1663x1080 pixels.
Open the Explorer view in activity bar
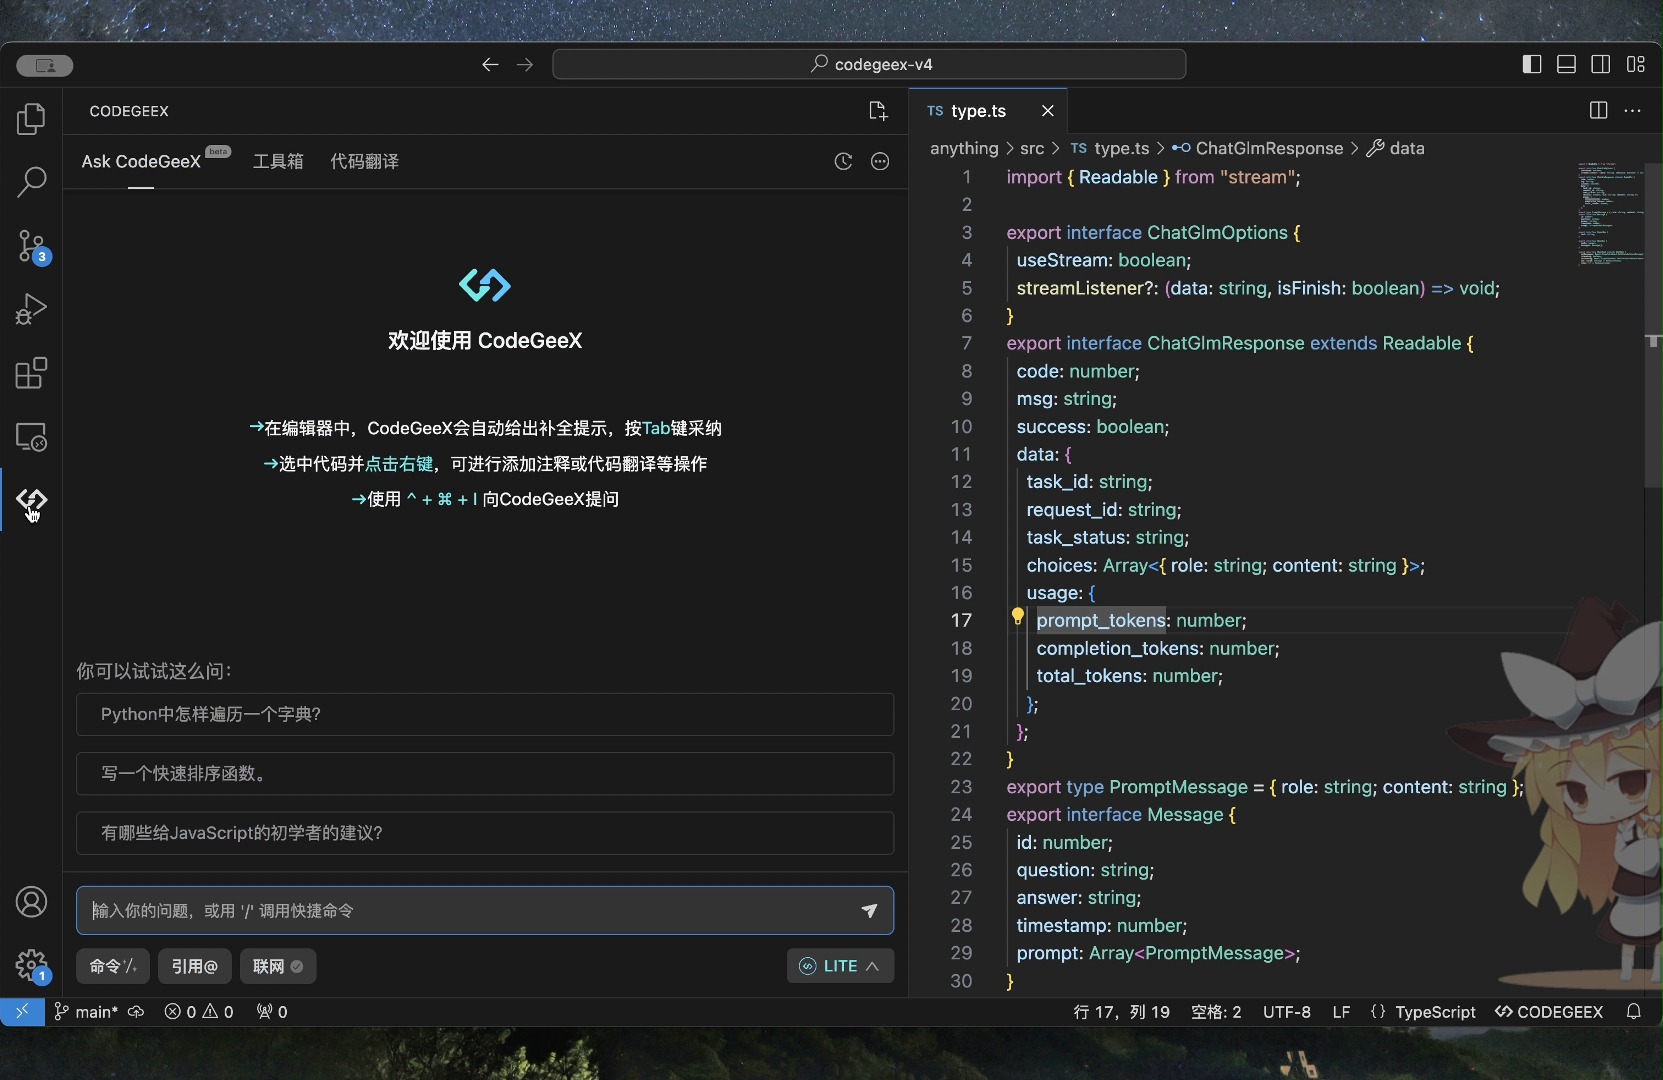pyautogui.click(x=31, y=119)
